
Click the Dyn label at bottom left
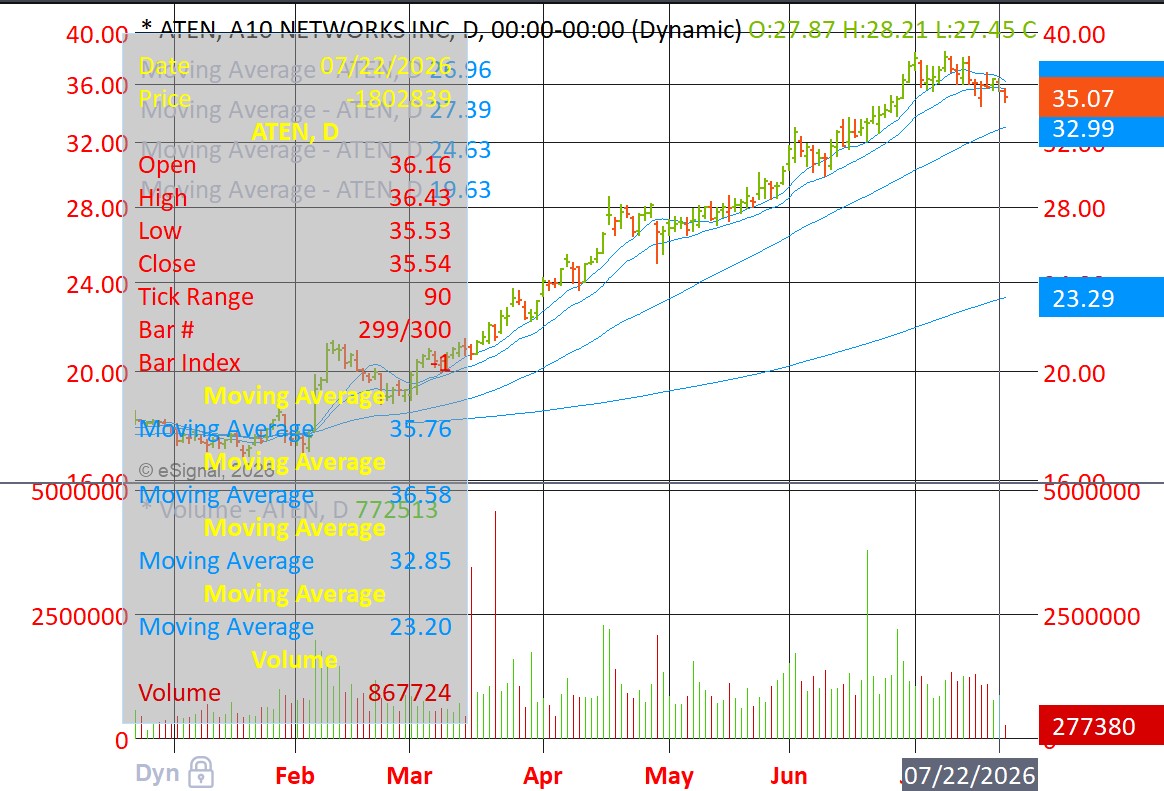157,773
